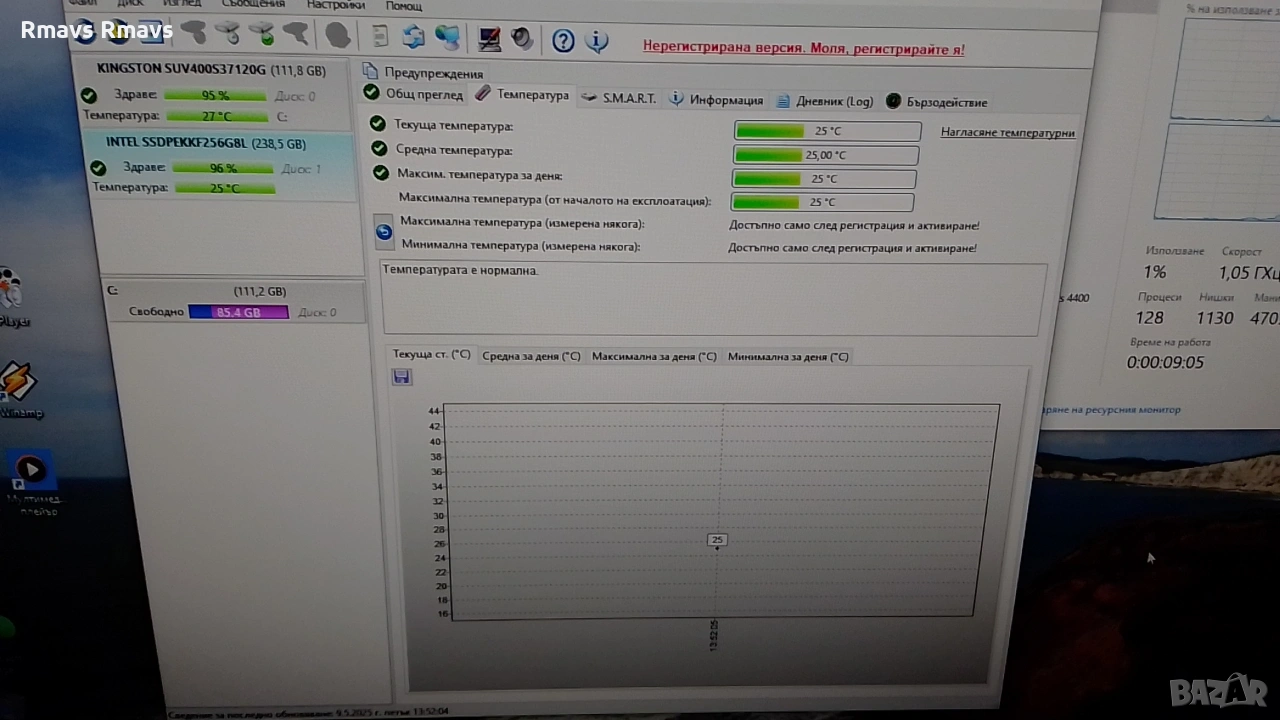Click the blue question mark Help icon
This screenshot has height=720, width=1280.
coord(563,40)
